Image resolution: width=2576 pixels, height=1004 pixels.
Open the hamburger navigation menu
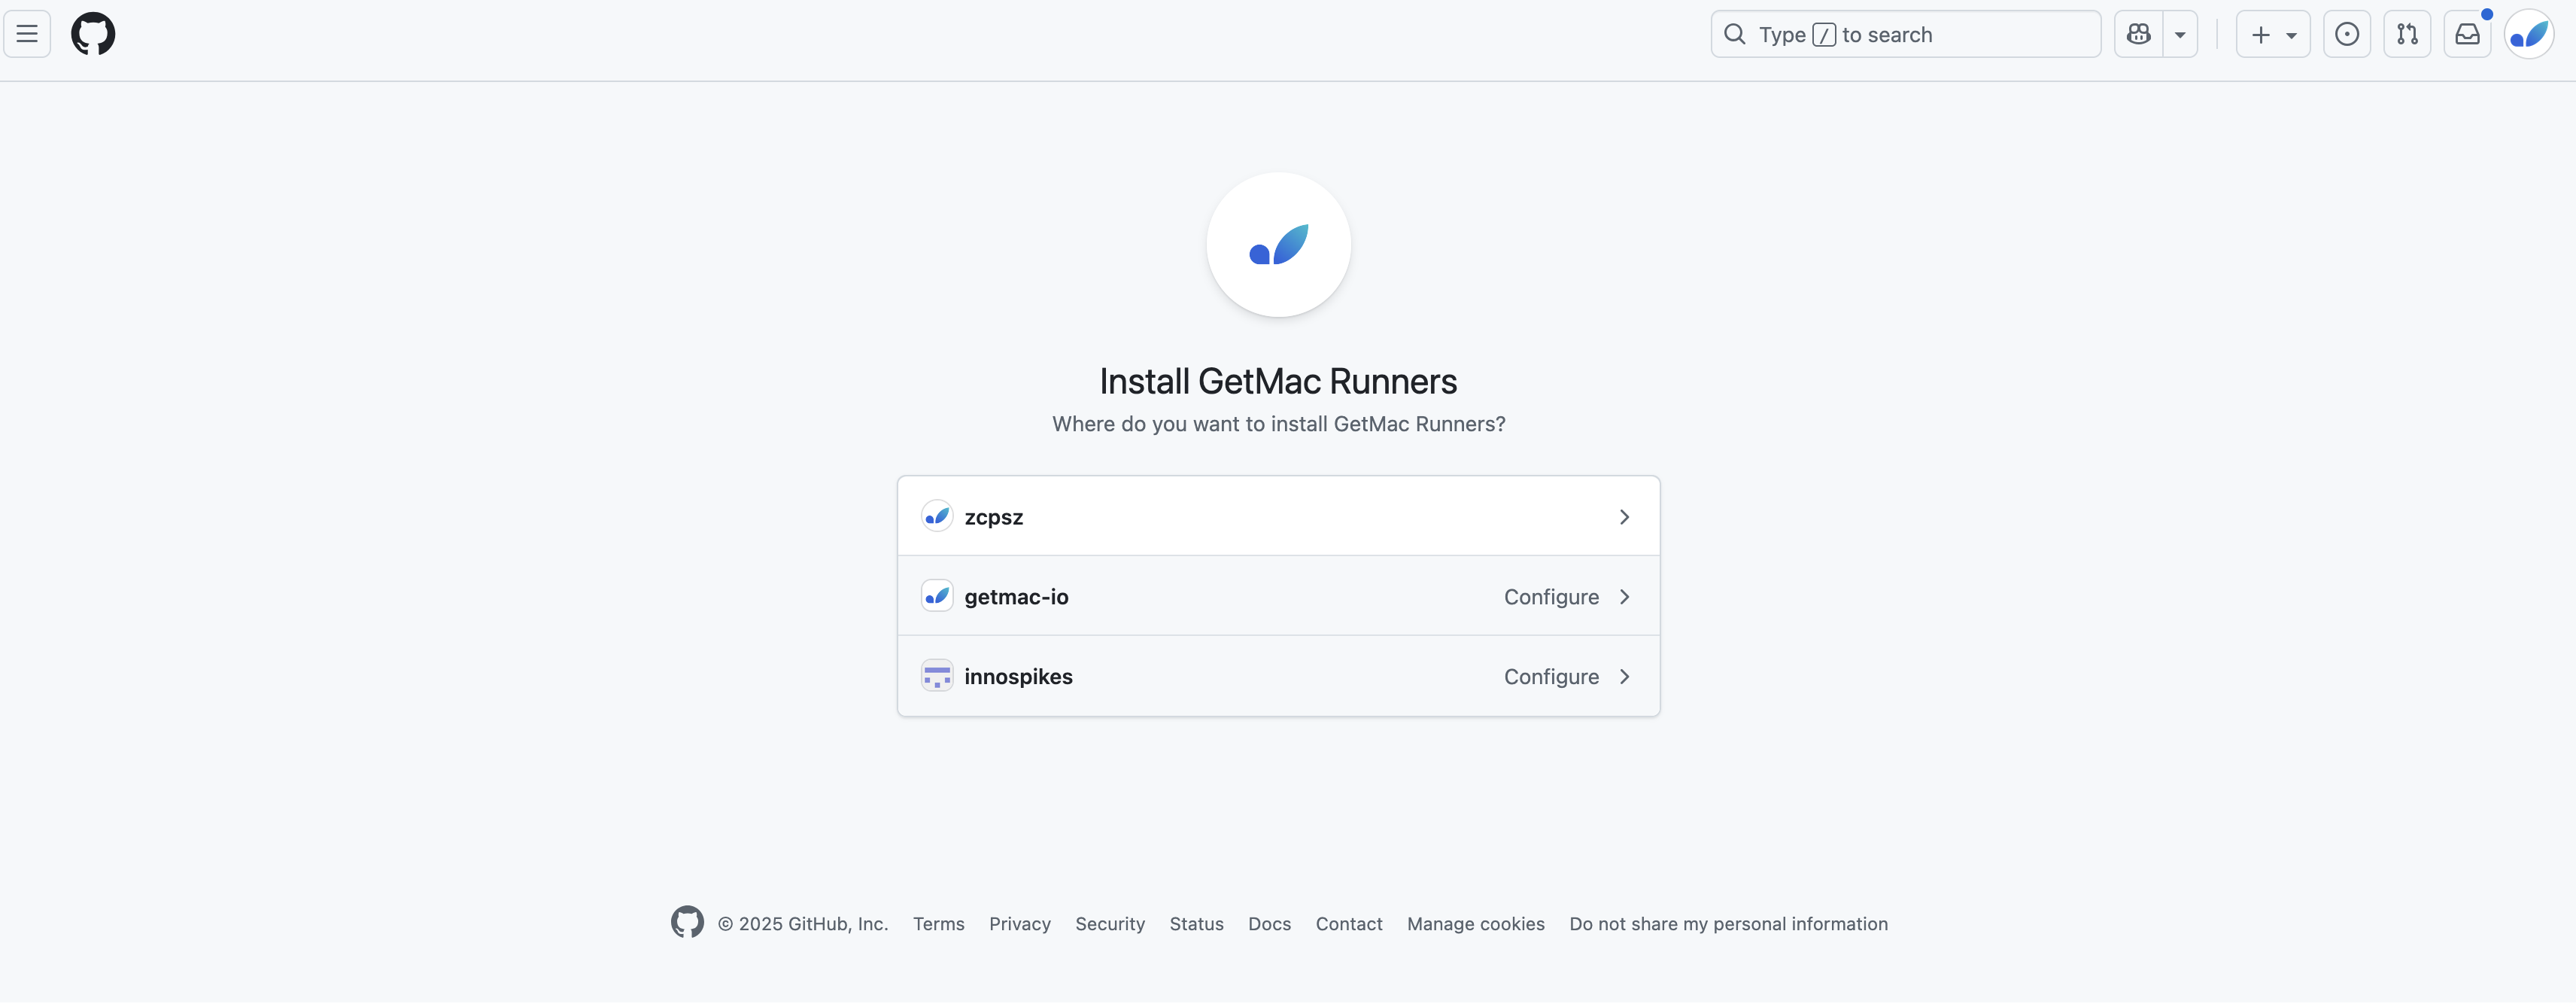click(x=26, y=33)
